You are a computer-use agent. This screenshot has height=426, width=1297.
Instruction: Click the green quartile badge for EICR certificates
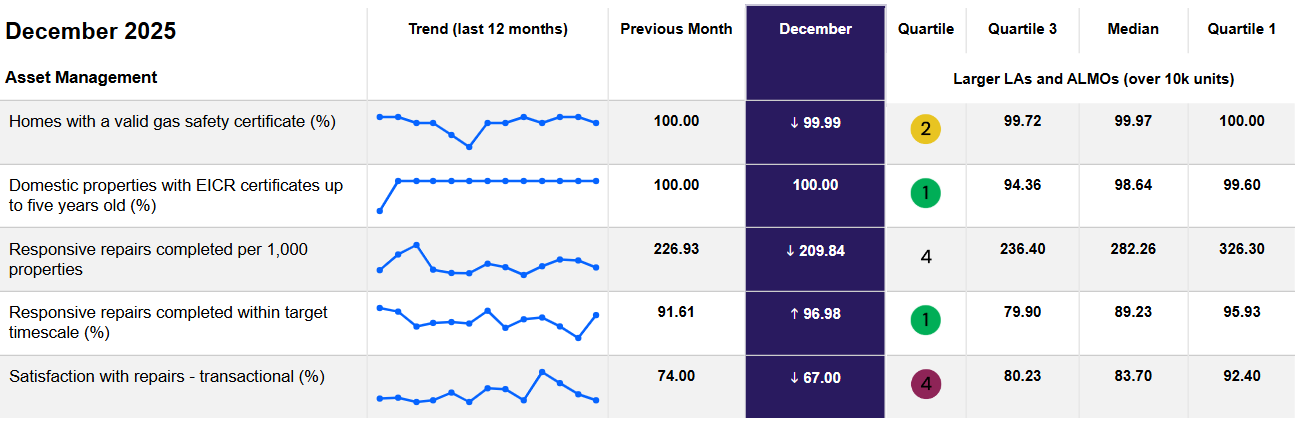926,193
